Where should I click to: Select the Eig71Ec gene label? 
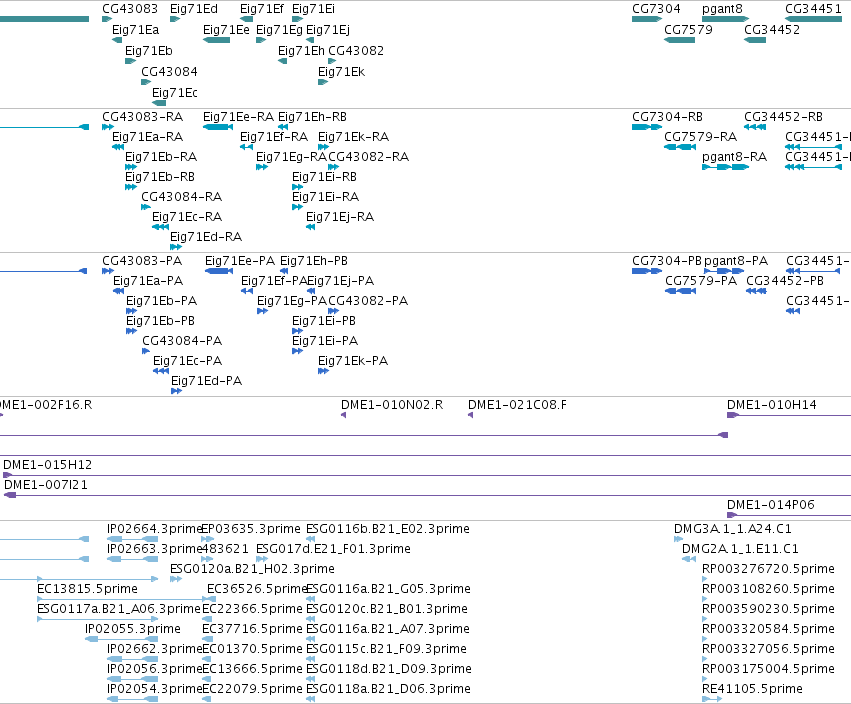click(174, 93)
